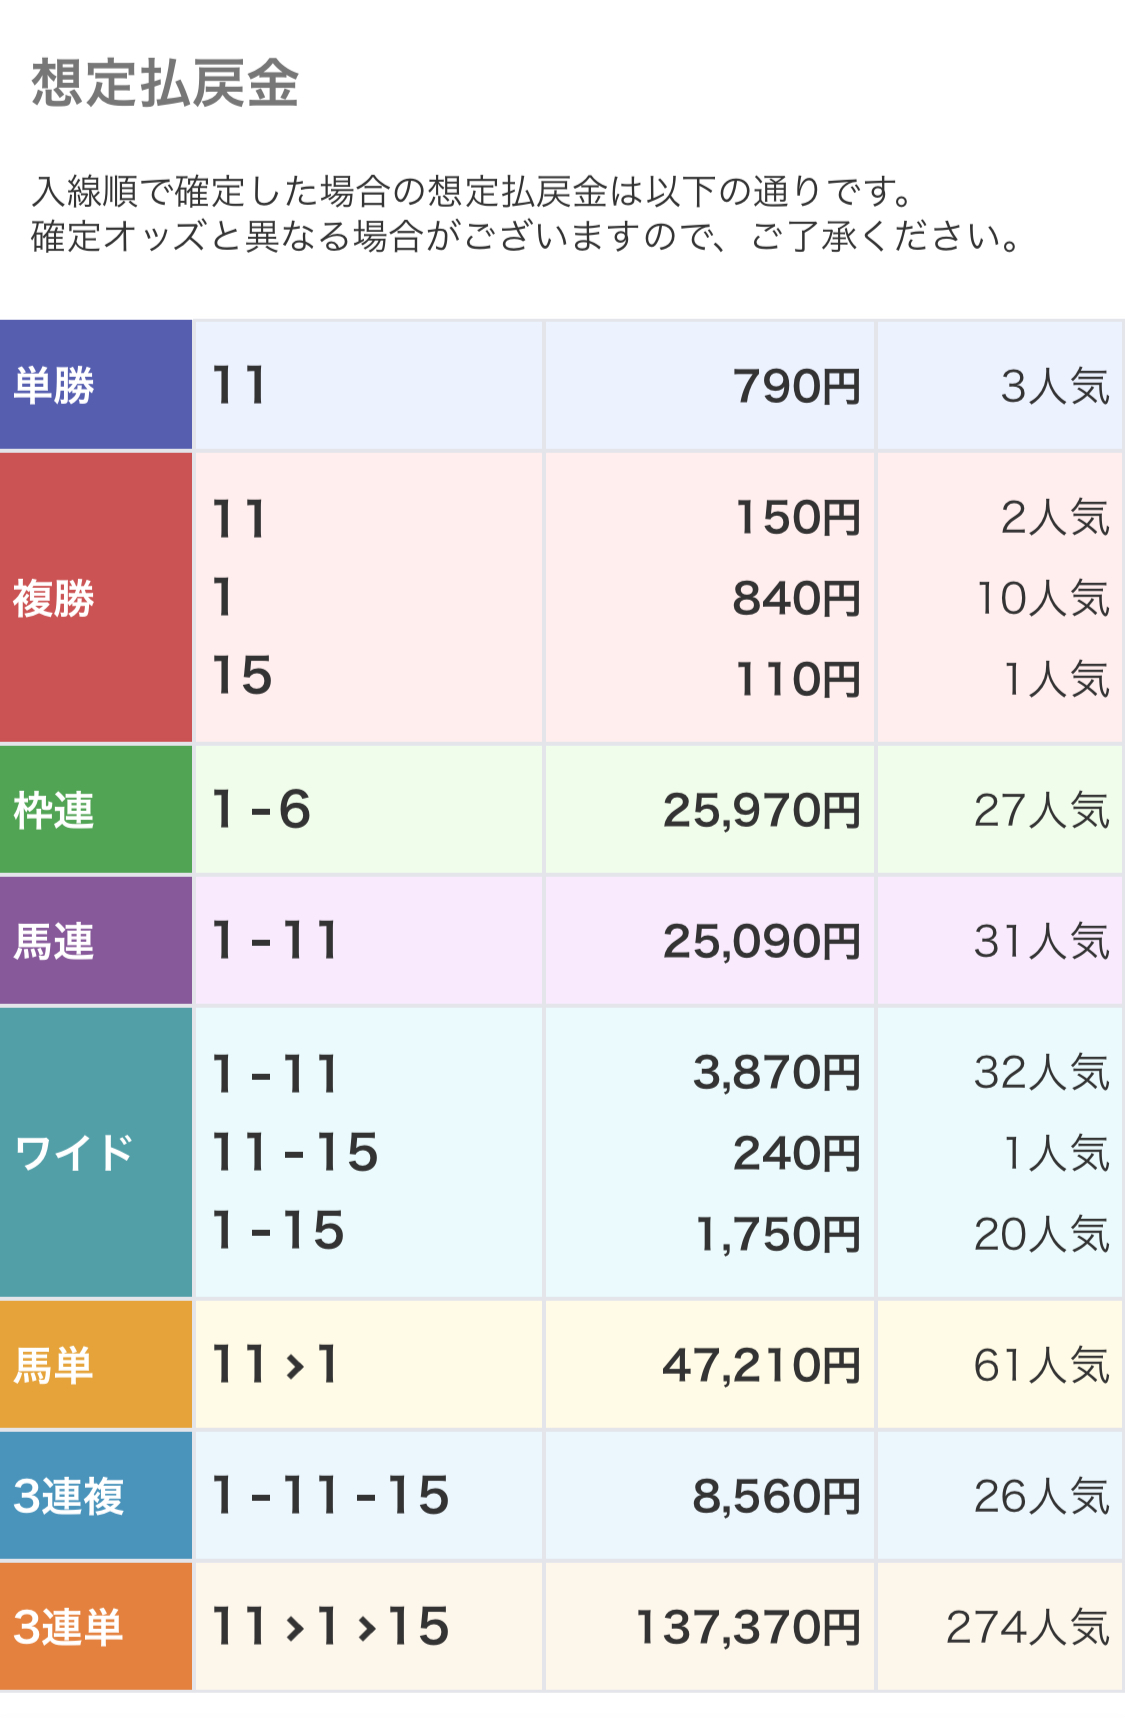1125x1718 pixels.
Task: Tap the 1,750円 wide payout
Action: (x=777, y=1235)
